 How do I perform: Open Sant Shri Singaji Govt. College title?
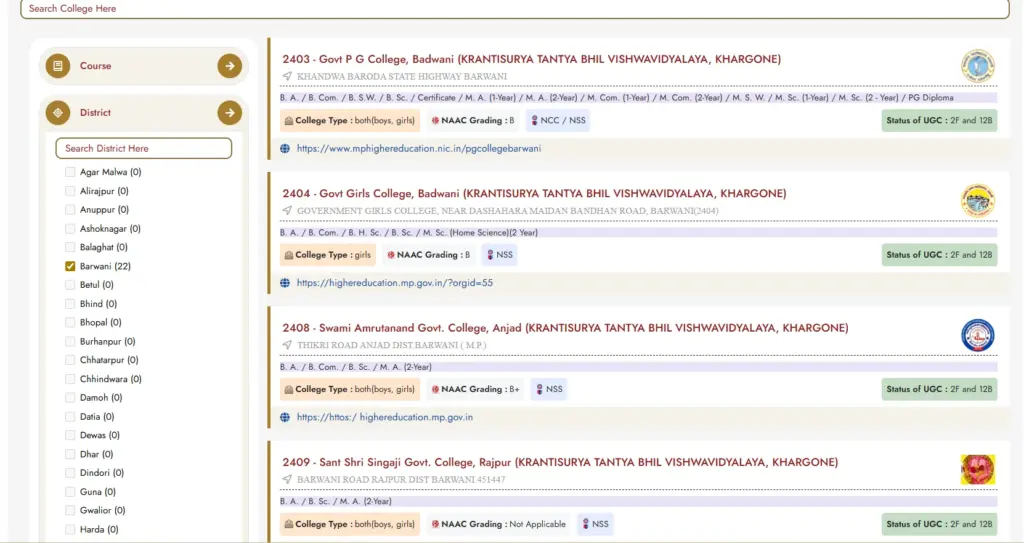click(x=560, y=462)
